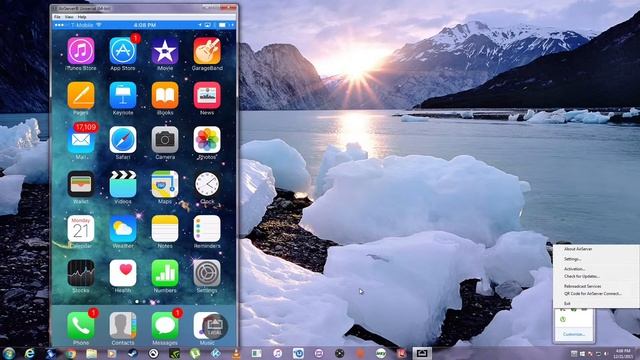Image resolution: width=640 pixels, height=360 pixels.
Task: Choose Exit from the AirServer context menu
Action: (x=567, y=303)
